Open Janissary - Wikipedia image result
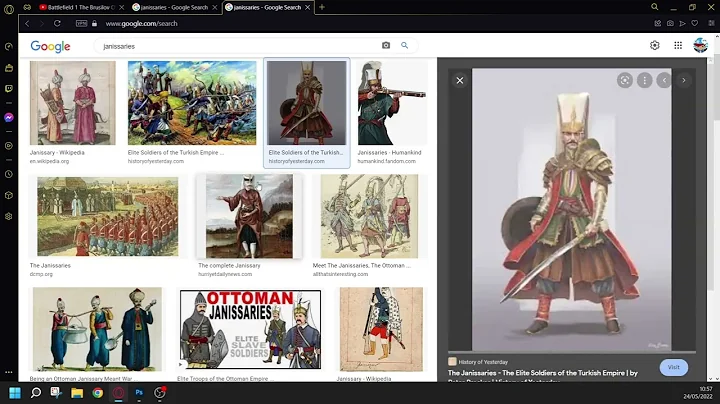The height and width of the screenshot is (404, 720). [73, 103]
